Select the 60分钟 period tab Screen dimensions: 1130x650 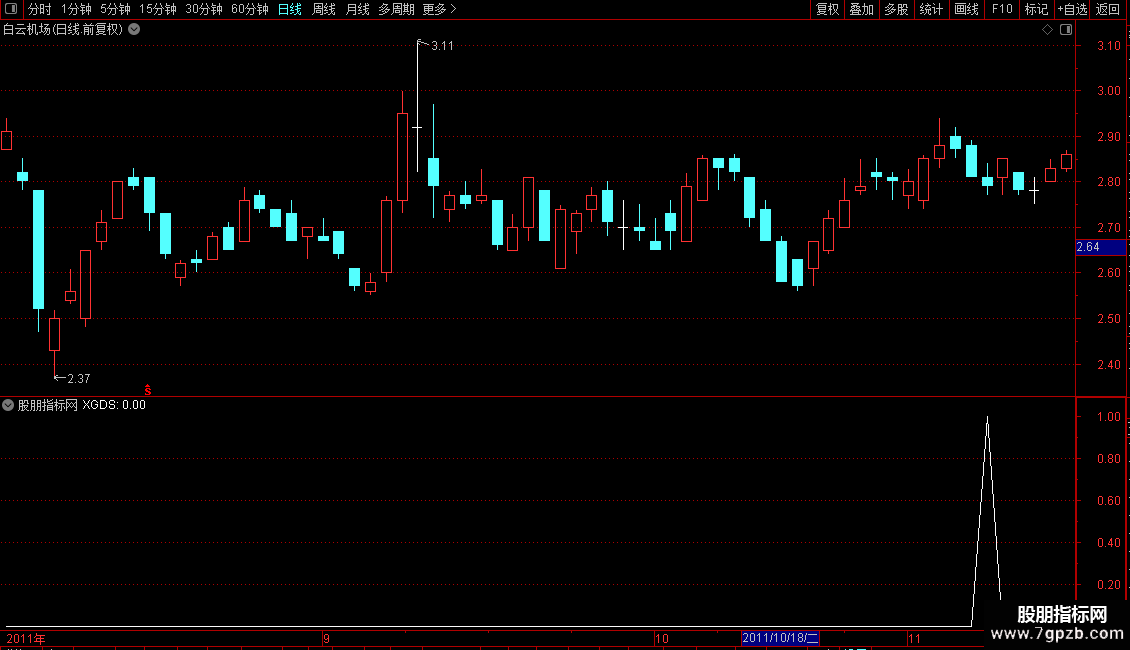[x=249, y=9]
